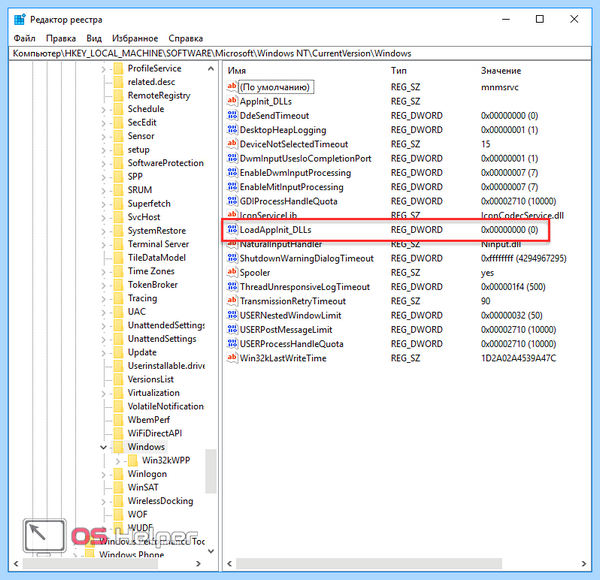Click the ShutdownWarningDialogTimeout DWORD icon

pyautogui.click(x=232, y=258)
